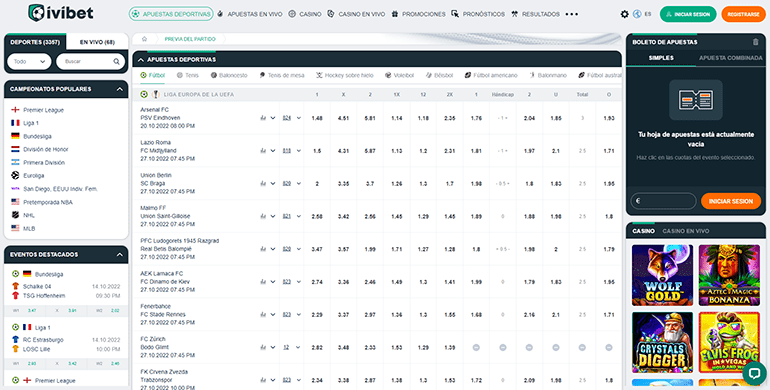
Task: Click the Promociones gift icon
Action: 395,14
